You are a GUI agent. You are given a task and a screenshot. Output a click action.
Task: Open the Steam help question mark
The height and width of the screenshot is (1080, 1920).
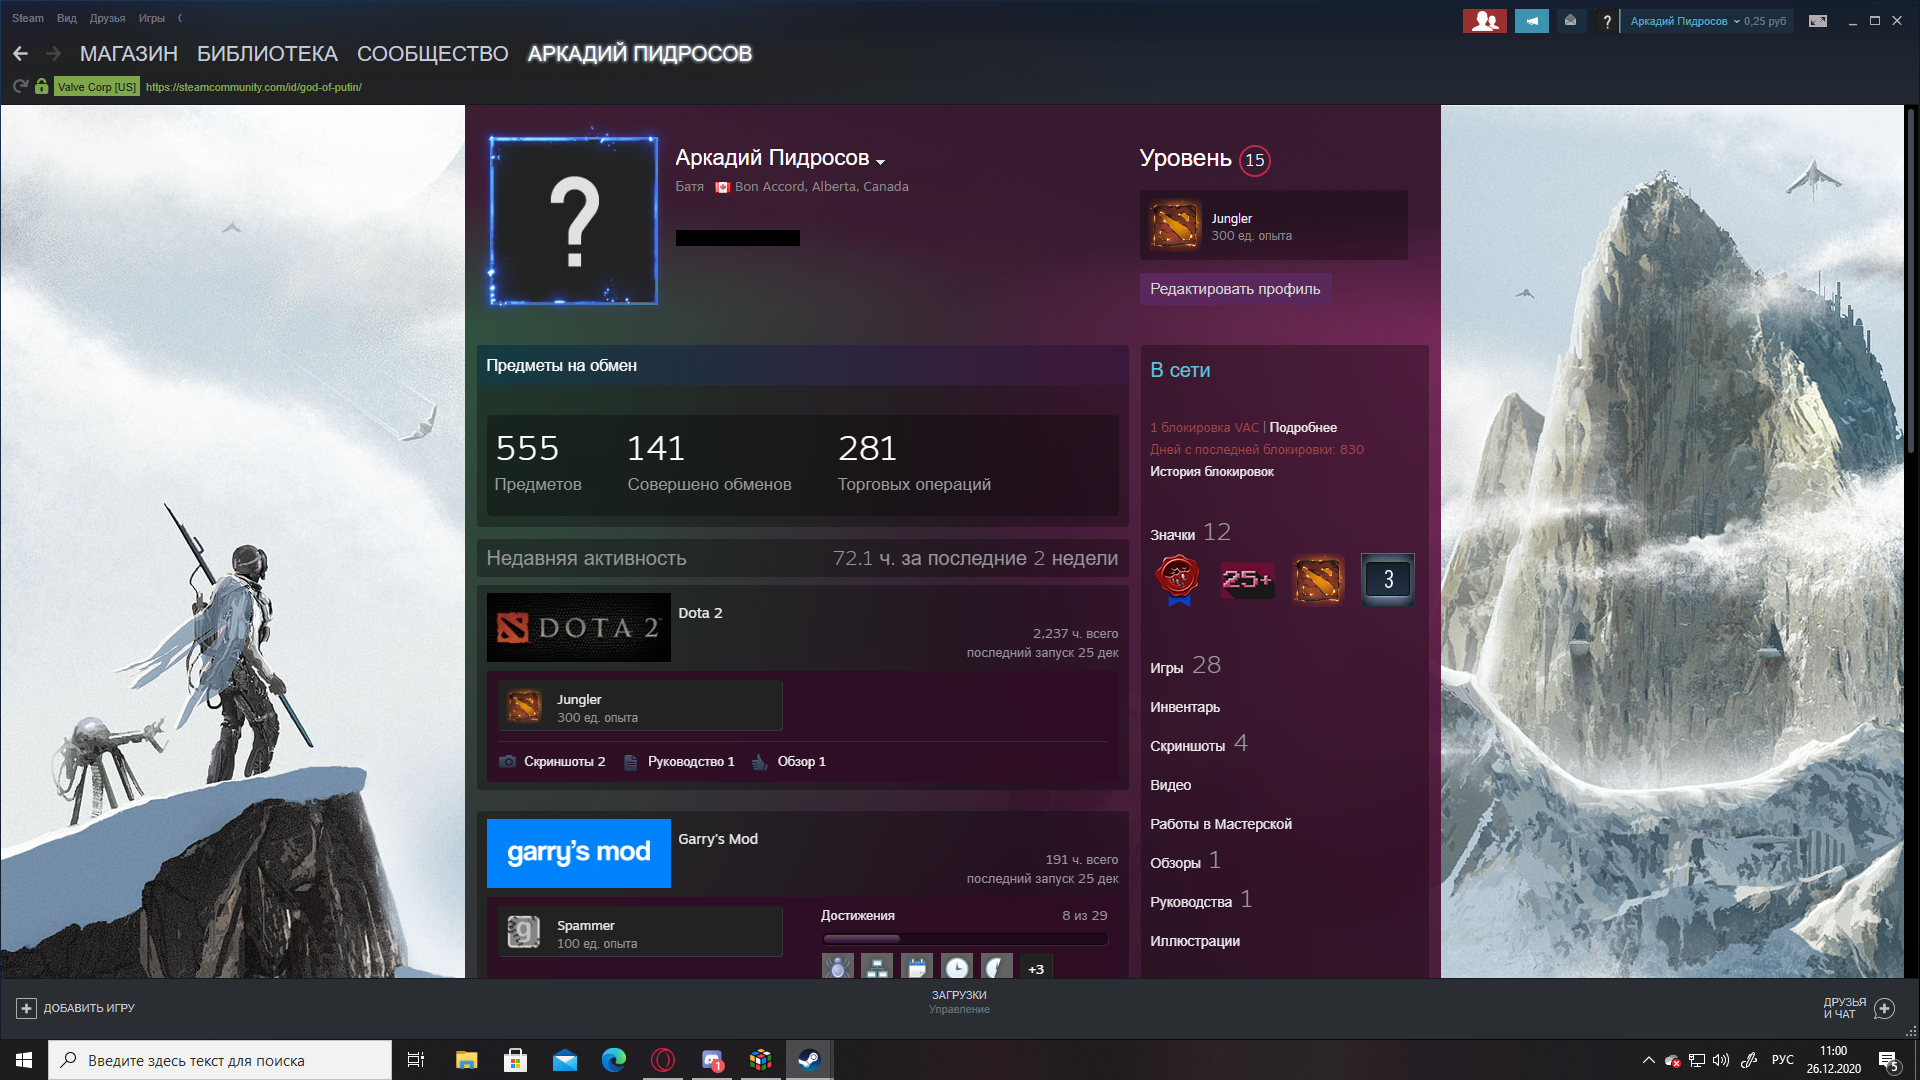[x=1607, y=21]
